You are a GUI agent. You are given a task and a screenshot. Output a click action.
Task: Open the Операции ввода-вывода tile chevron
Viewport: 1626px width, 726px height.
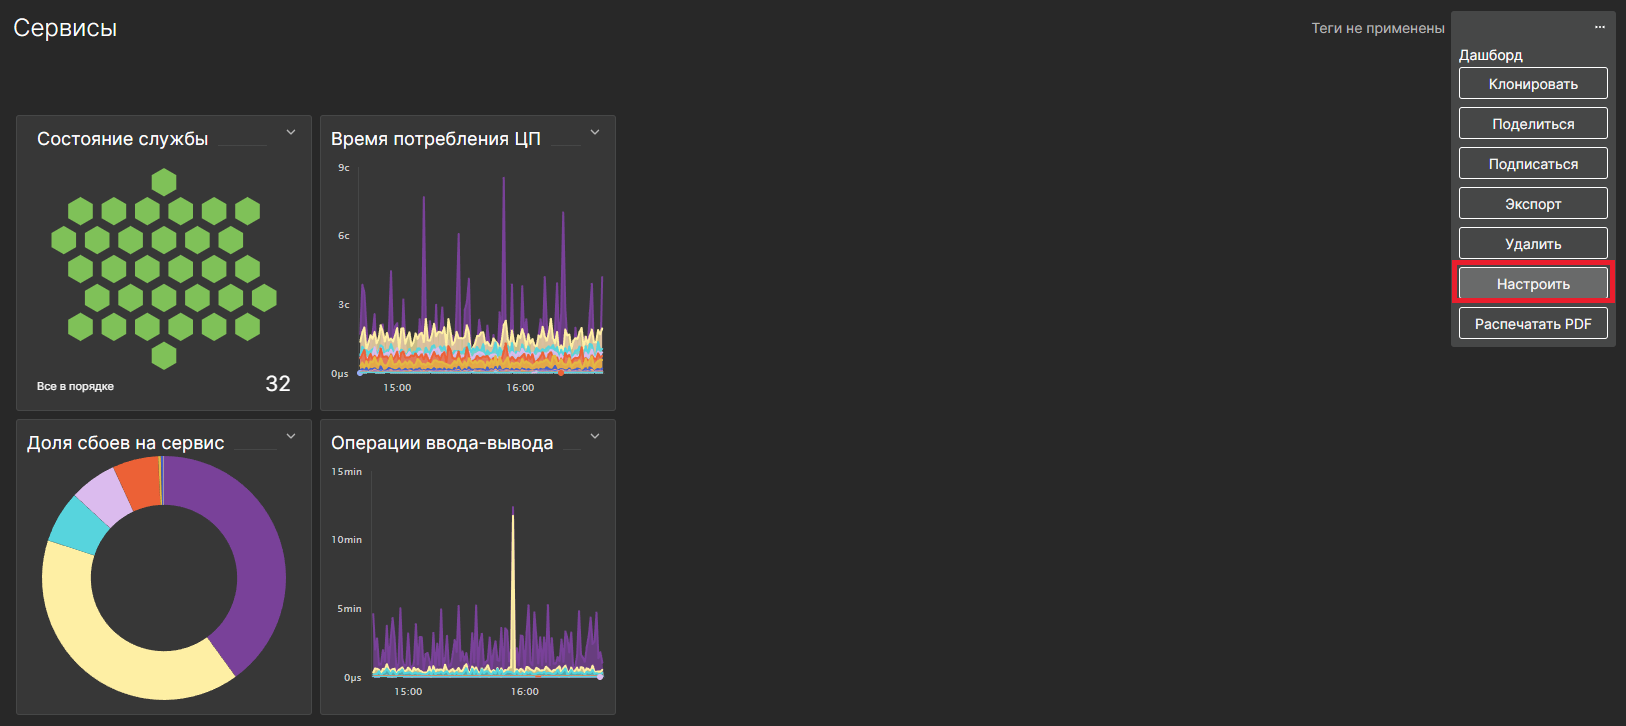595,436
